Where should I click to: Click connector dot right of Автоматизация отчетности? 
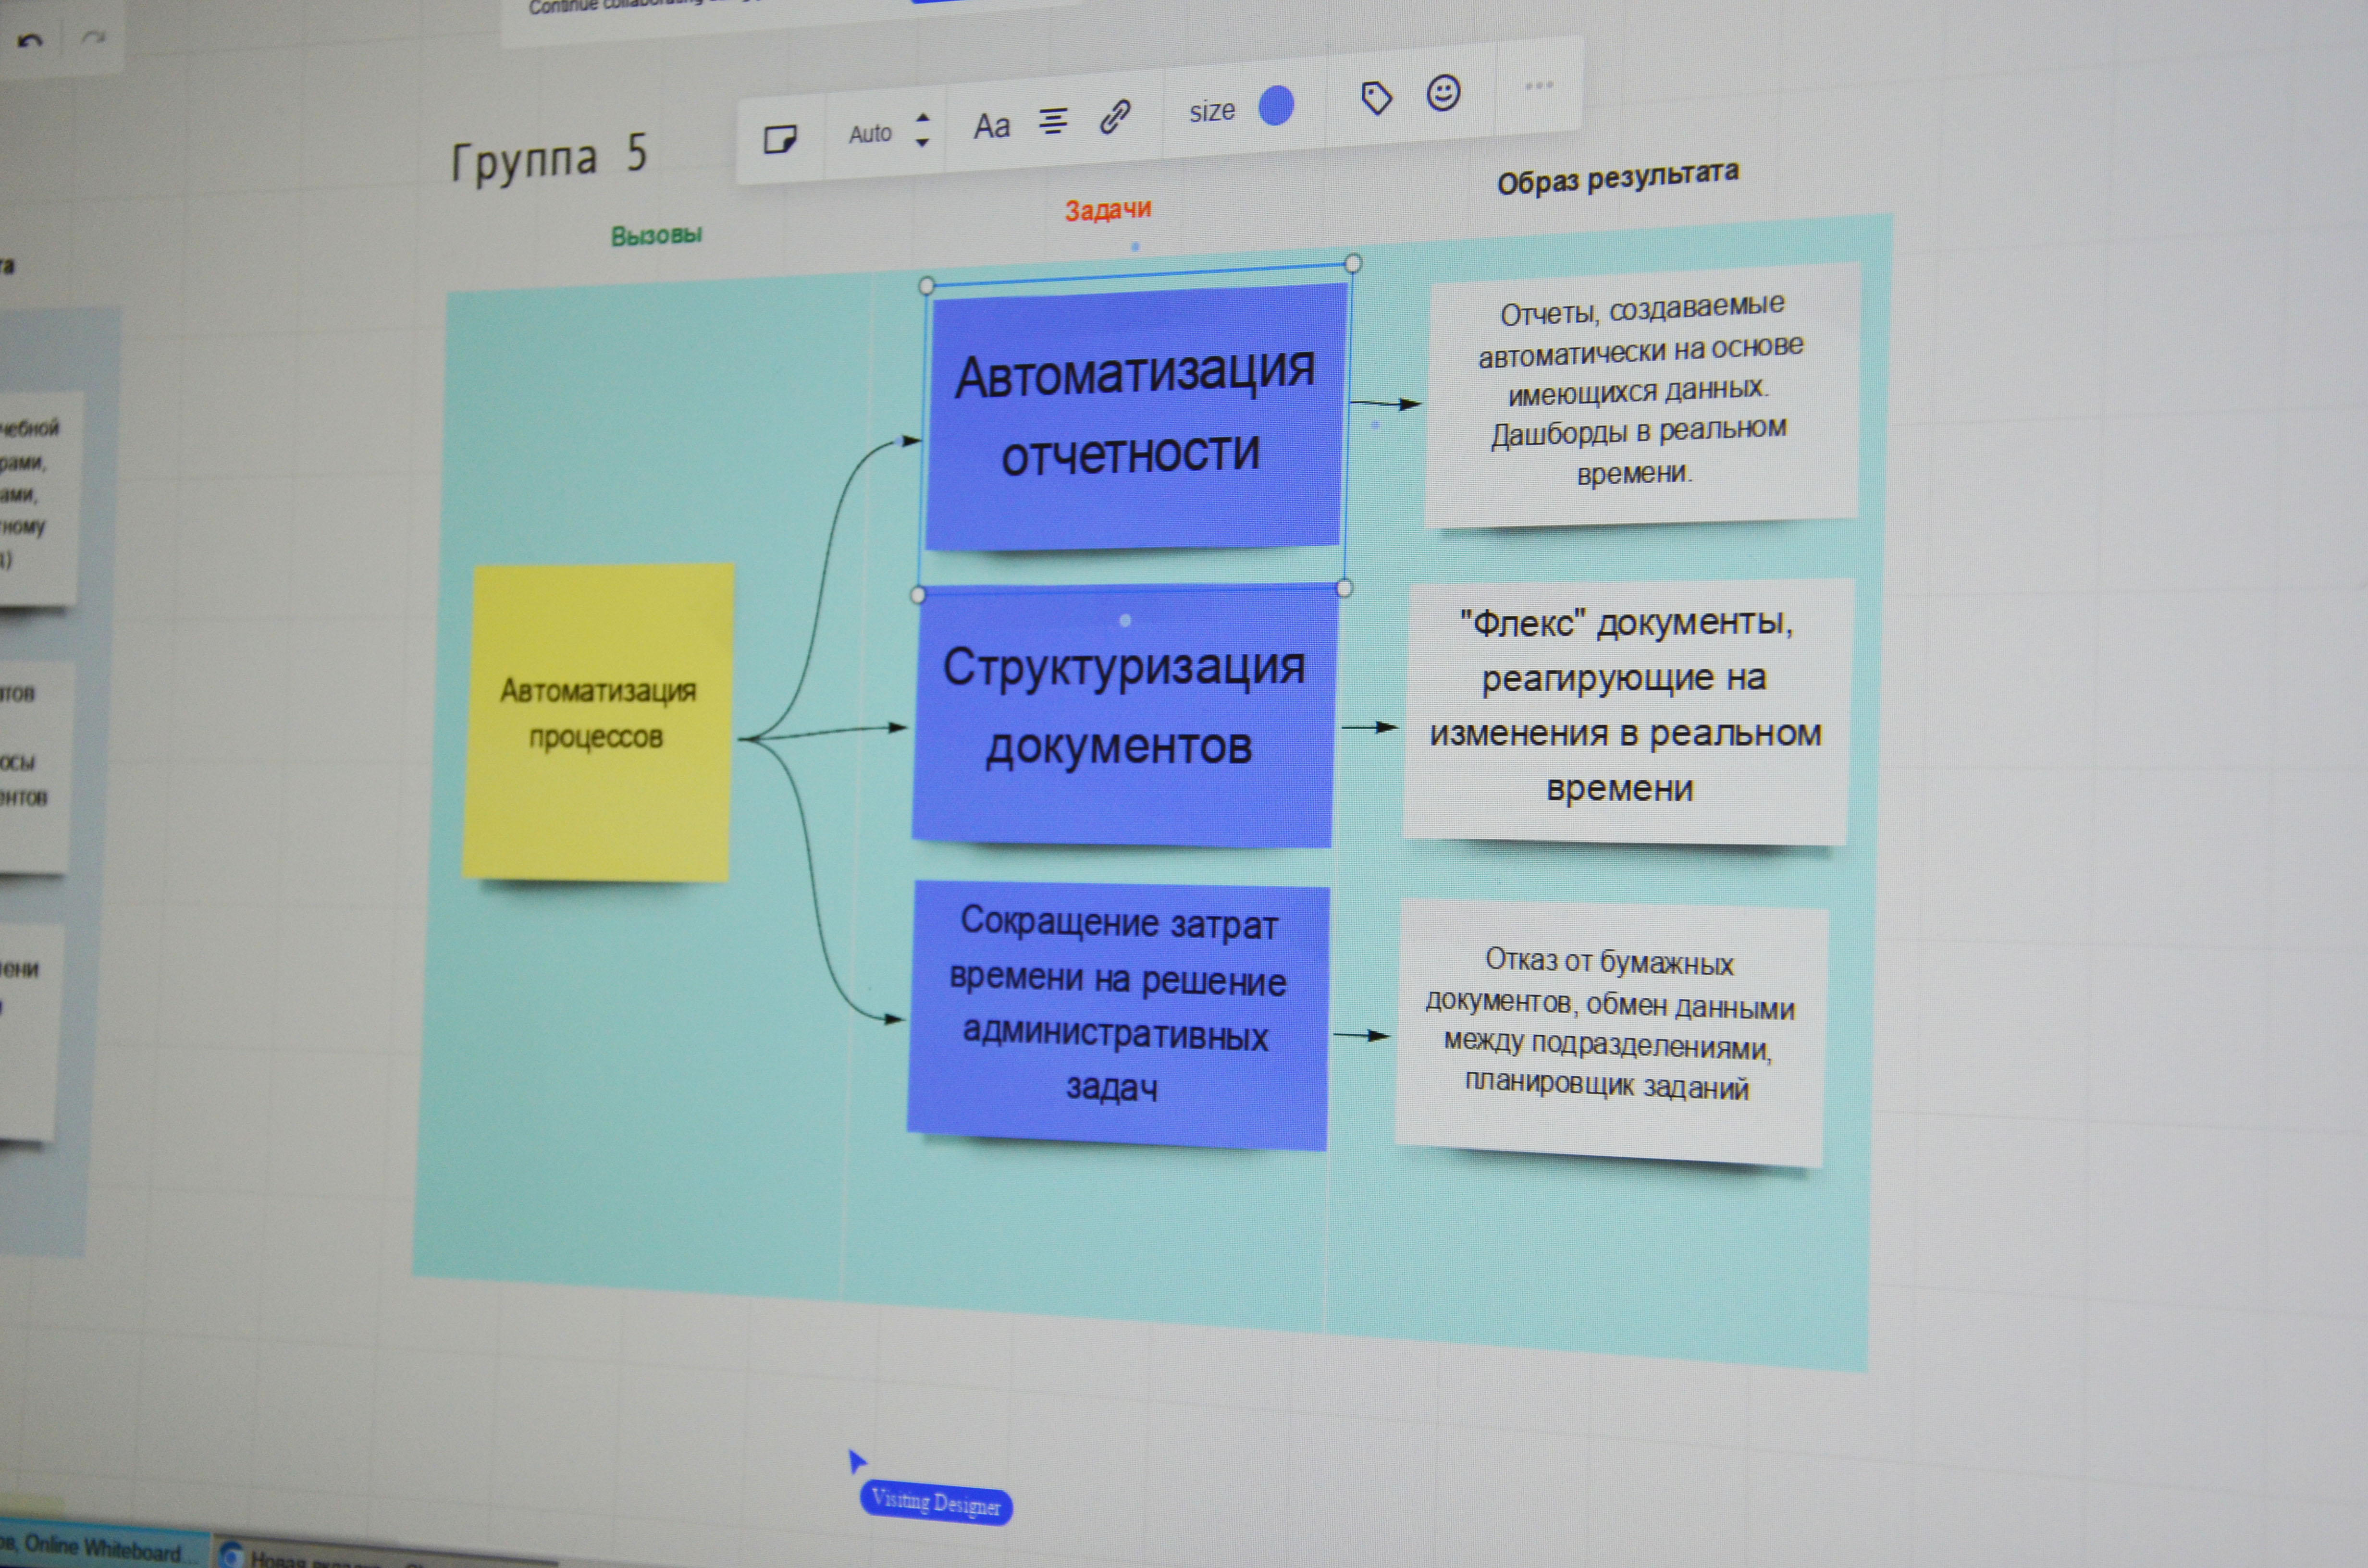(x=1375, y=425)
